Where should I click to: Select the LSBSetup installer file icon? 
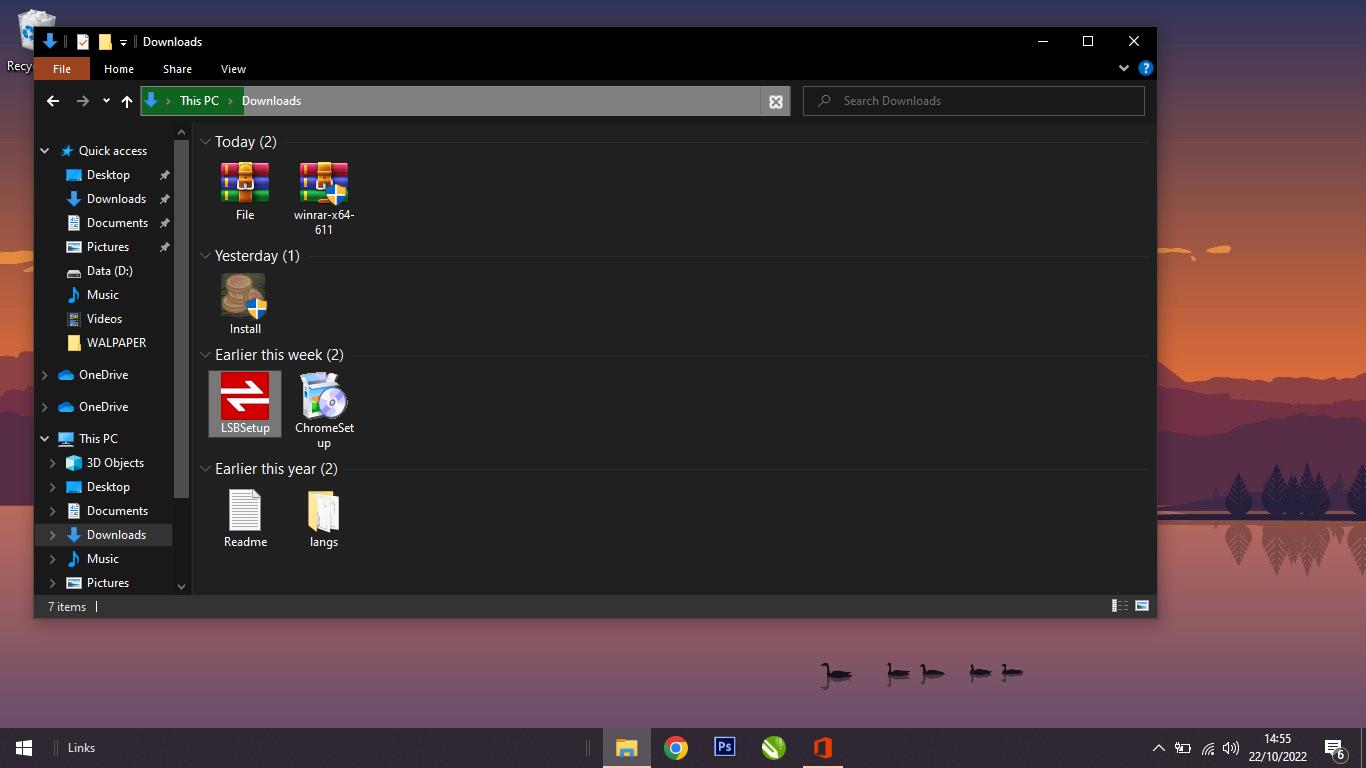pyautogui.click(x=245, y=396)
